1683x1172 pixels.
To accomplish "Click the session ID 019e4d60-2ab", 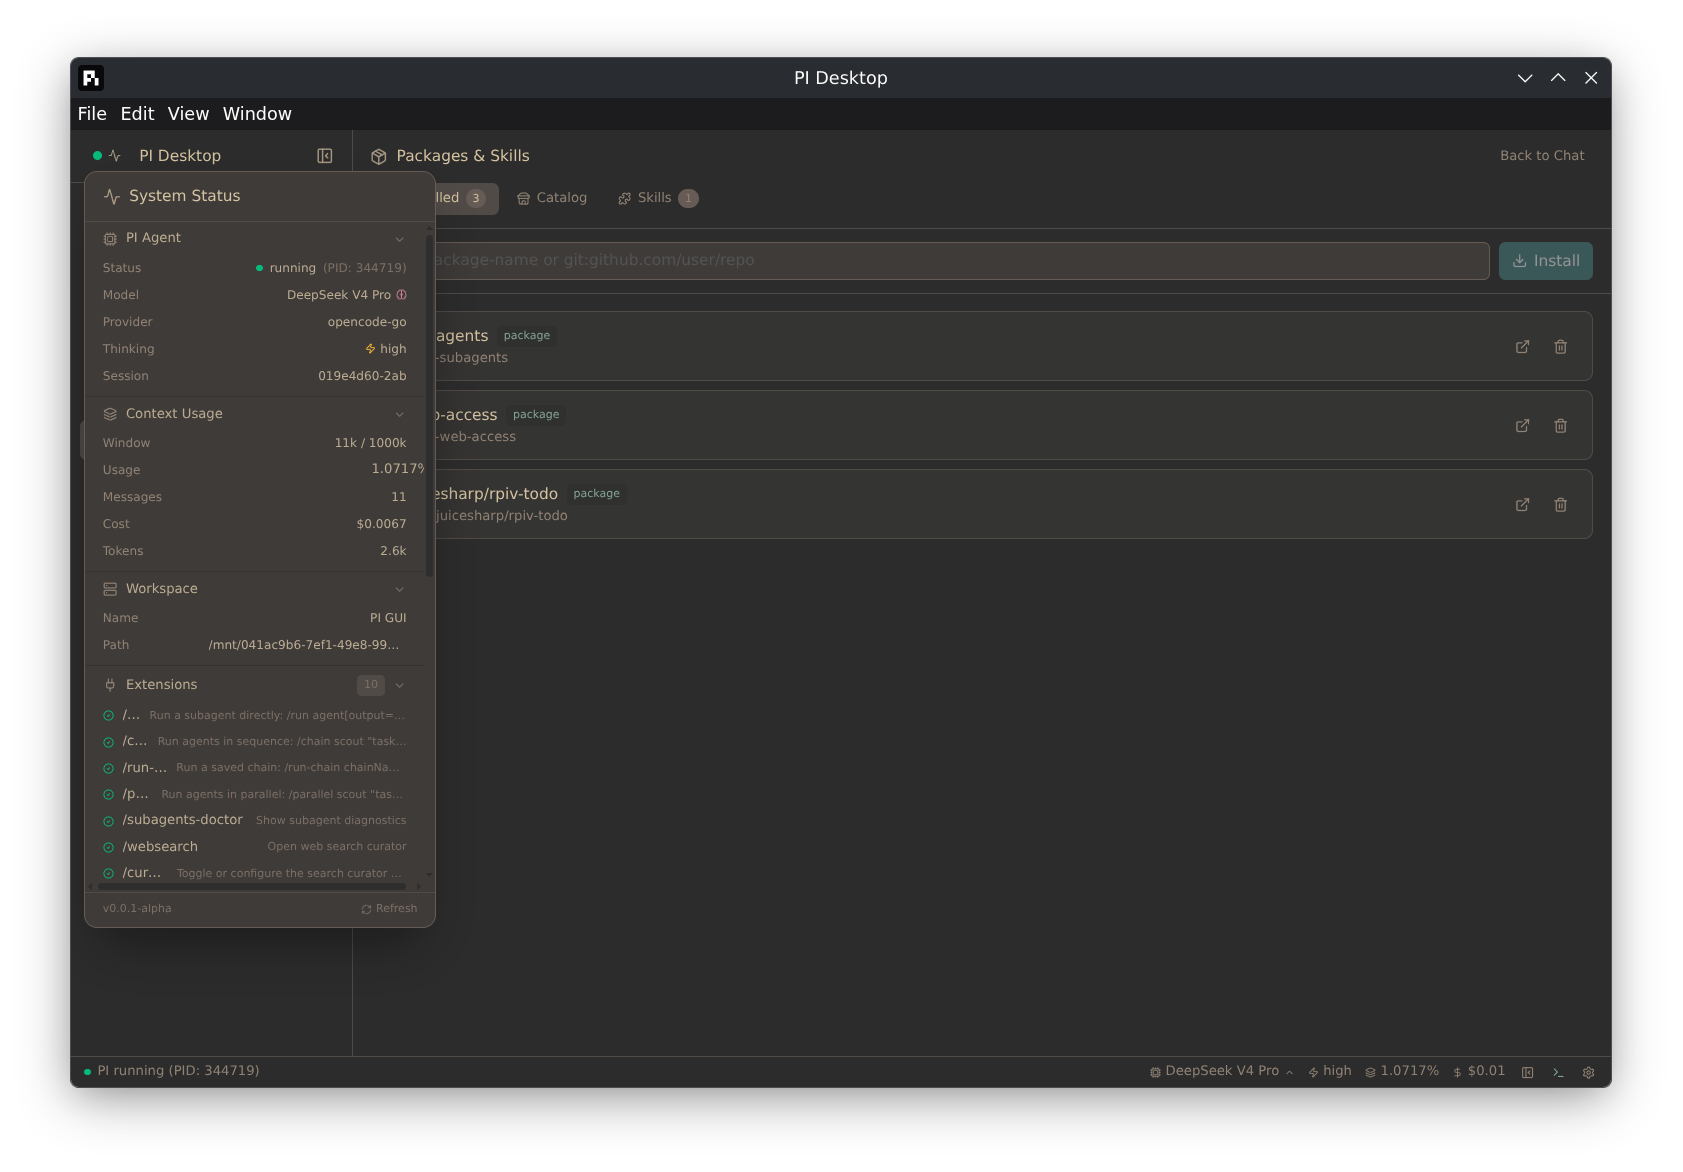I will pyautogui.click(x=362, y=376).
